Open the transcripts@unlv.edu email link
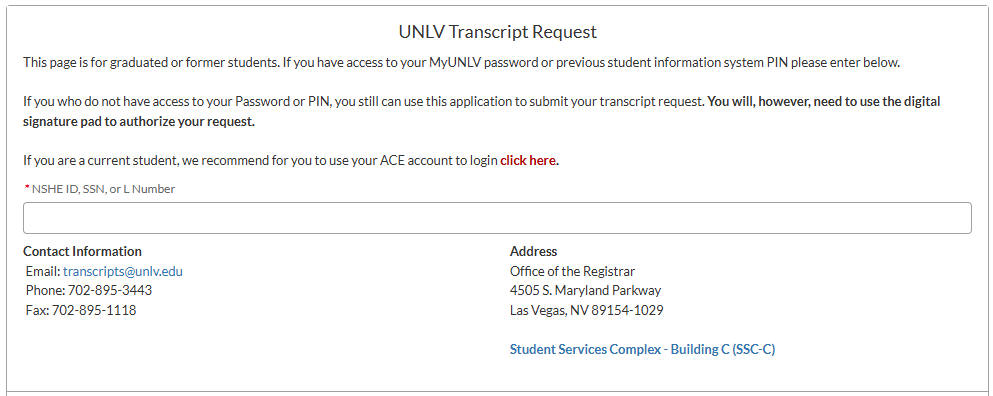The image size is (993, 396). 123,271
